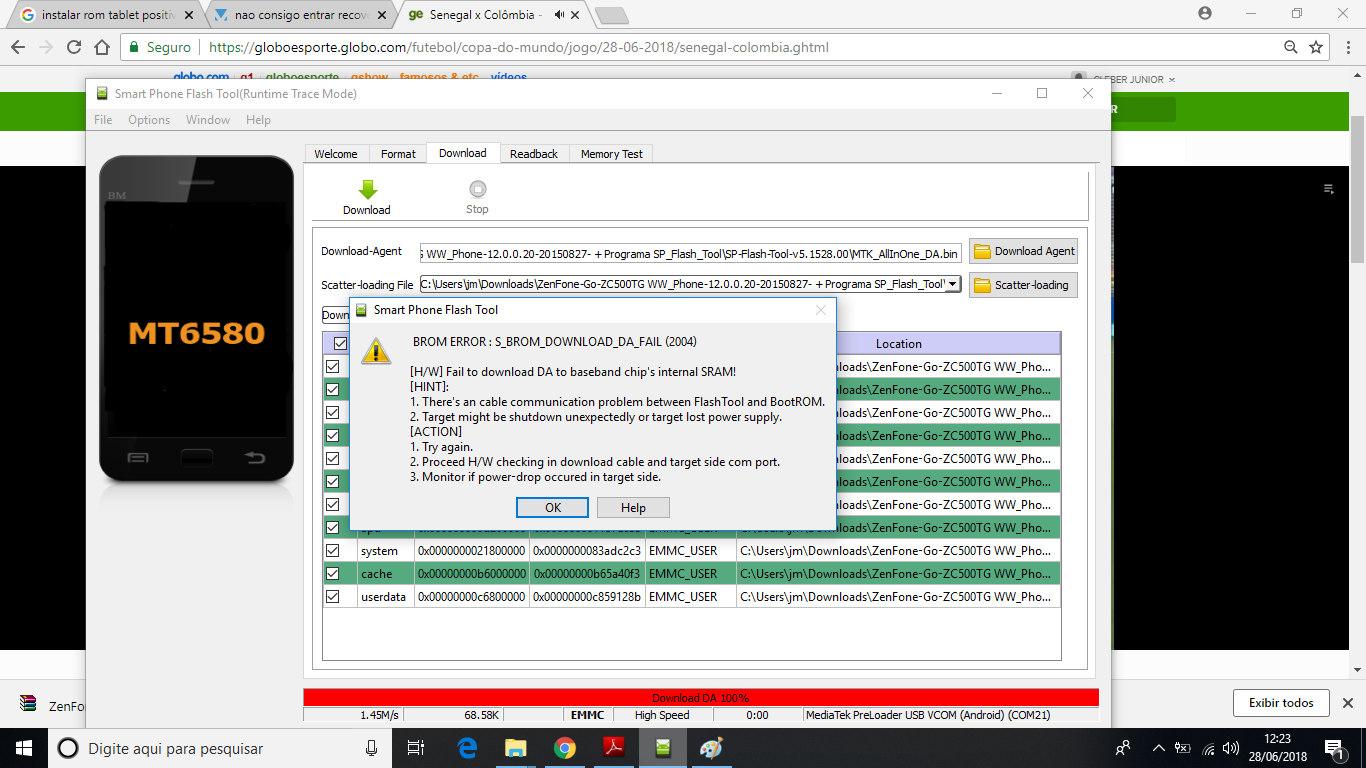The image size is (1366, 768).
Task: Click the userdata partition name cell
Action: (x=385, y=597)
